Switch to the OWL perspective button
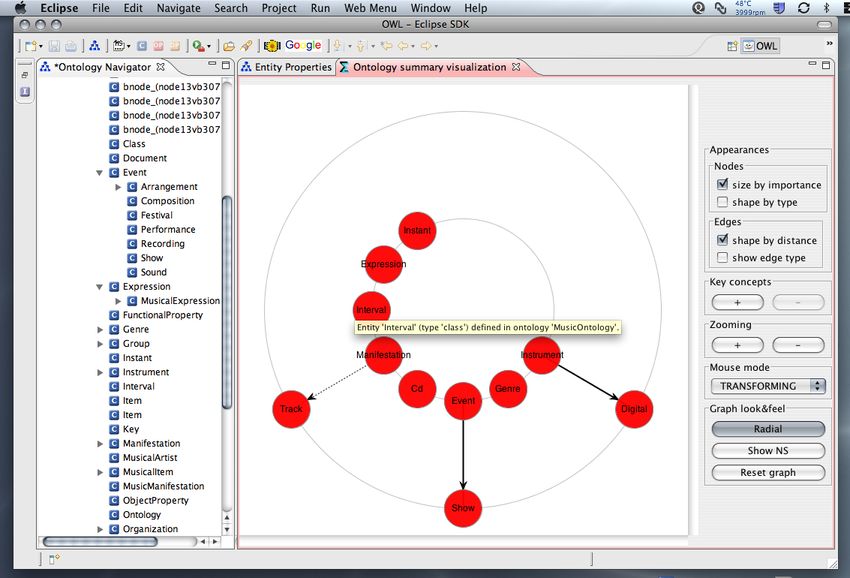 760,46
